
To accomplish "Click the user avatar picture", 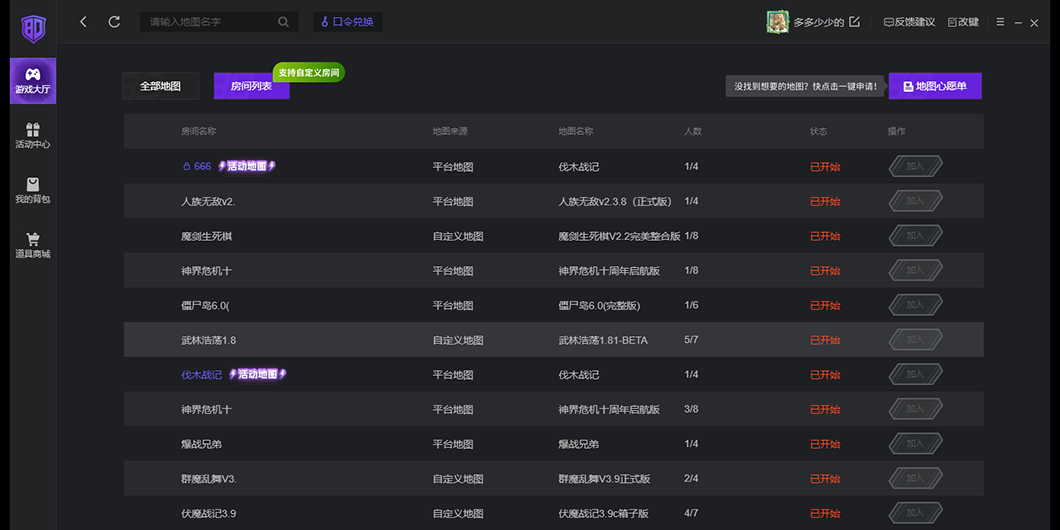I will point(777,22).
